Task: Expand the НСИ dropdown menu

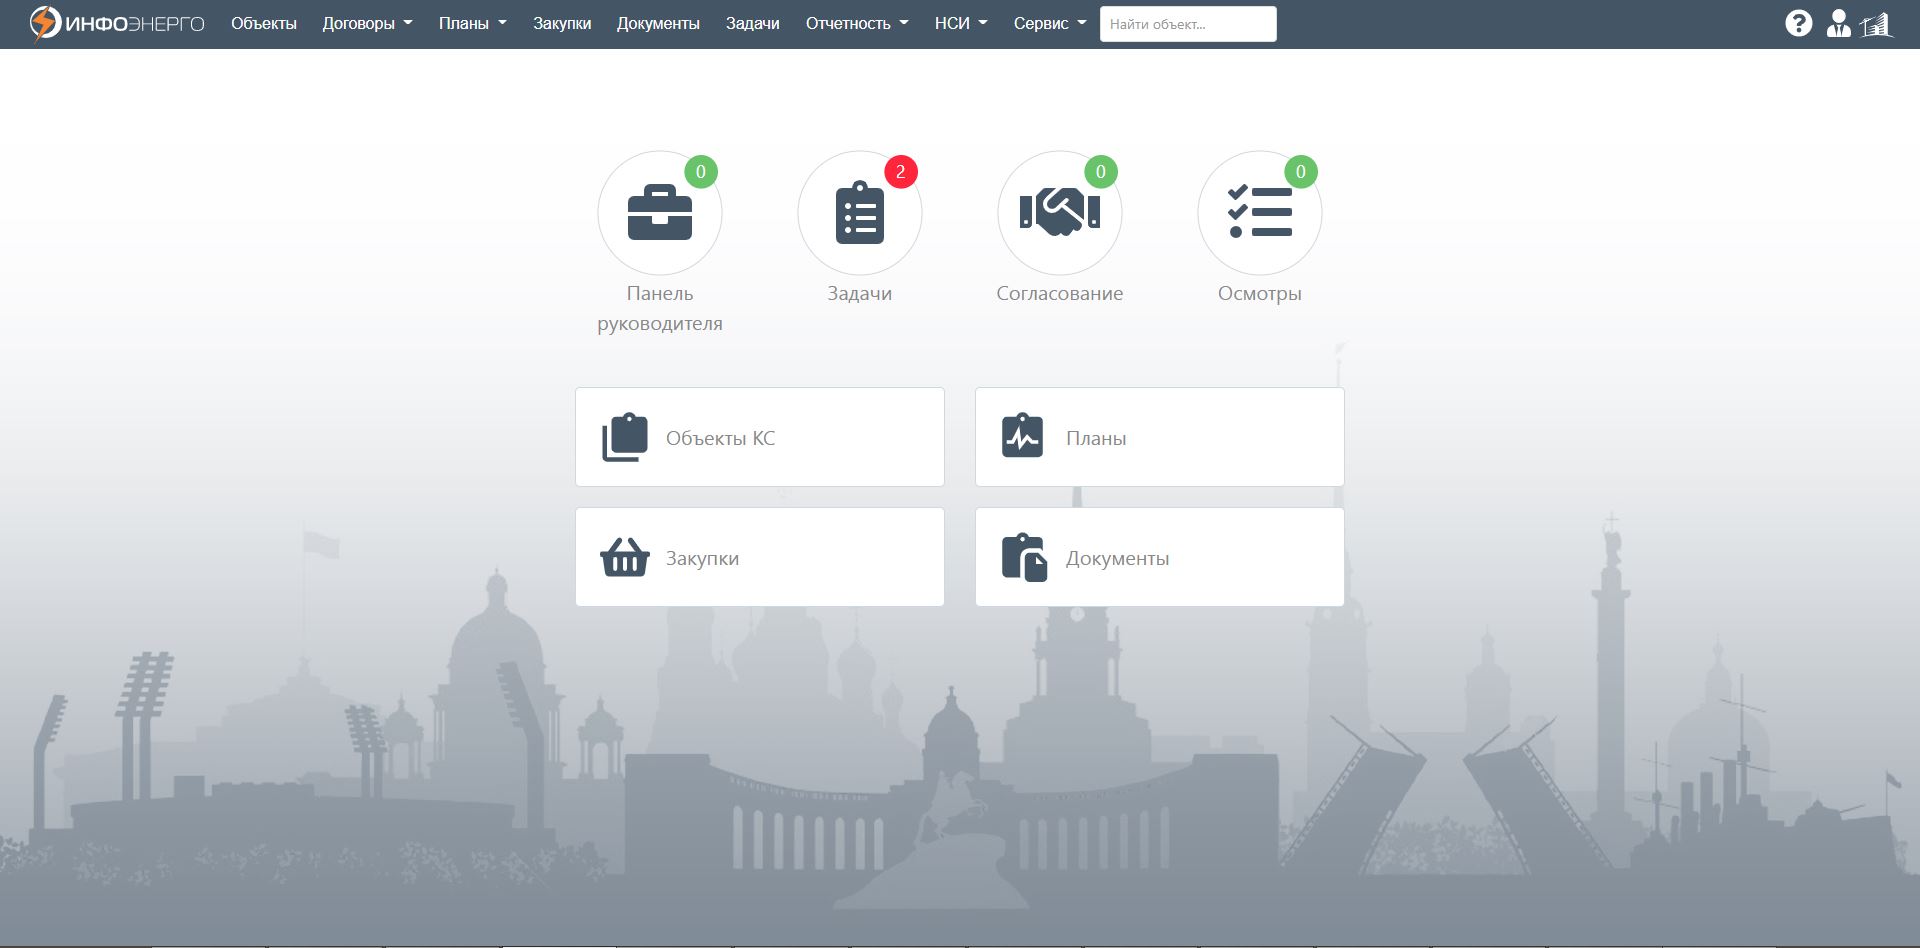Action: (x=961, y=23)
